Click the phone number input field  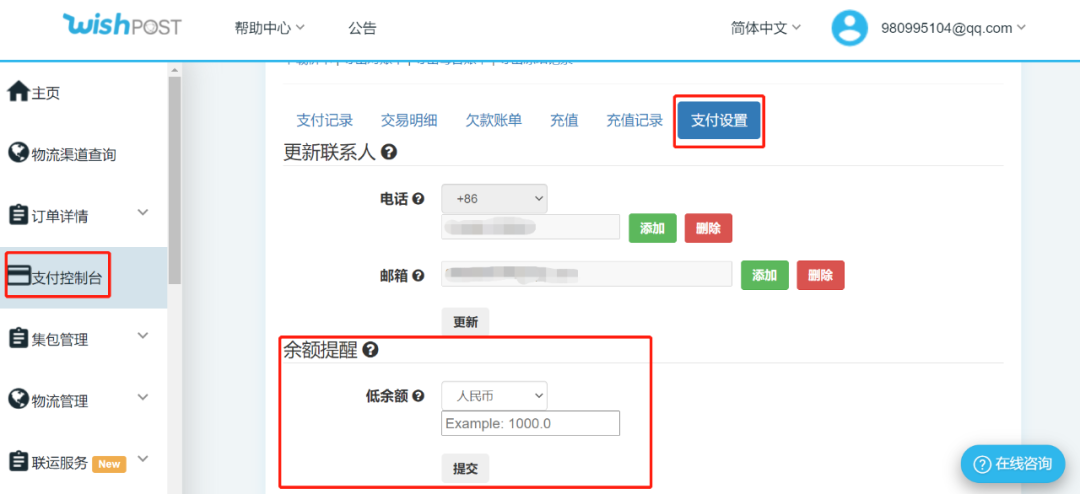[530, 227]
